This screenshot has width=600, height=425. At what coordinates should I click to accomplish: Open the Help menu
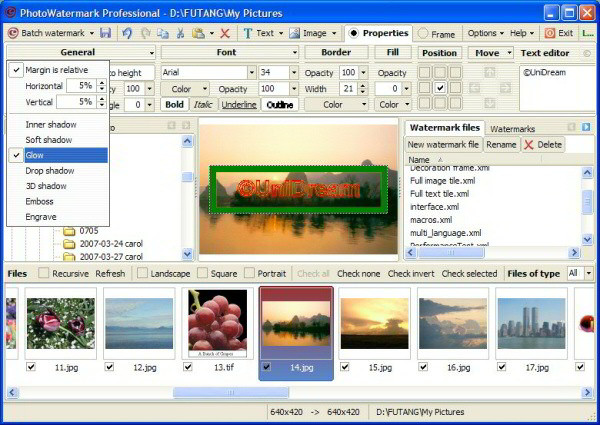pos(522,33)
